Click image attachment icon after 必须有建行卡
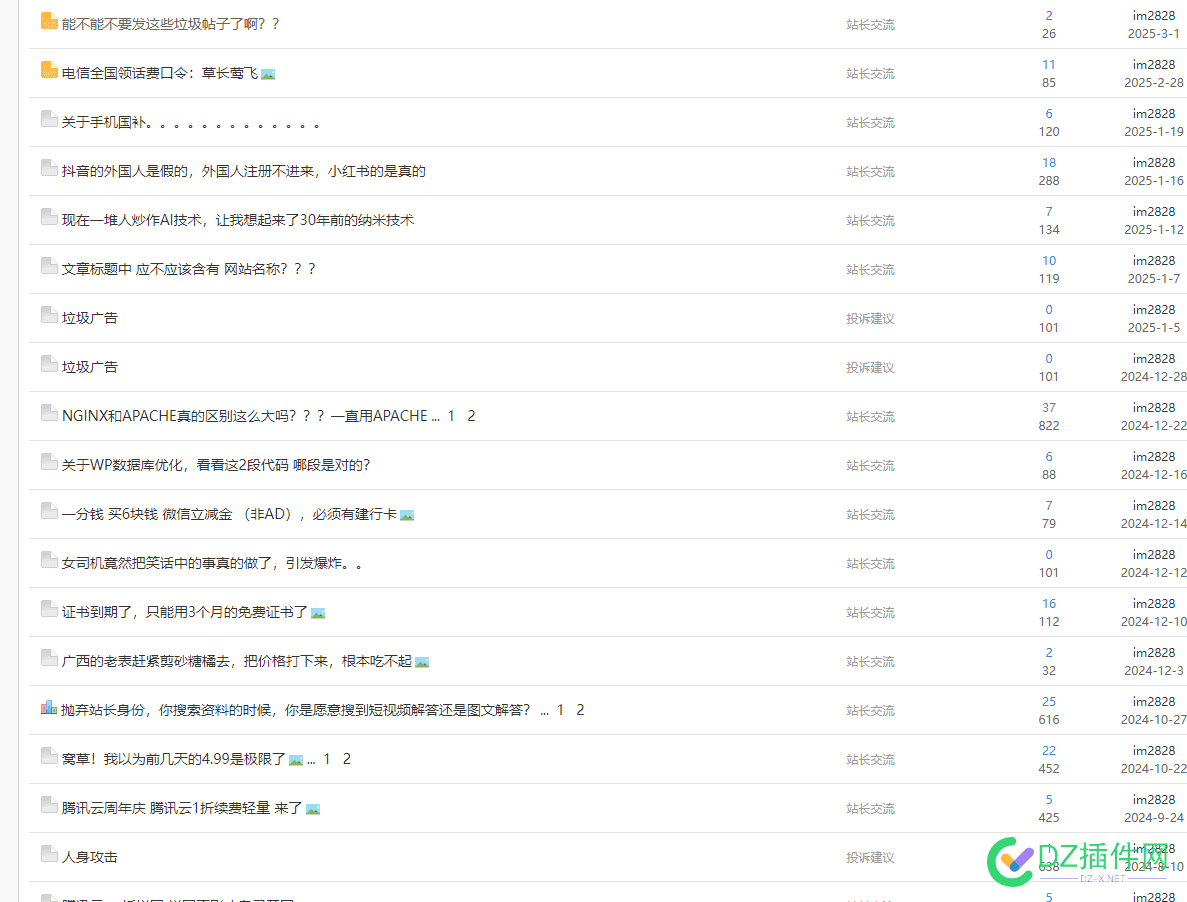 407,515
